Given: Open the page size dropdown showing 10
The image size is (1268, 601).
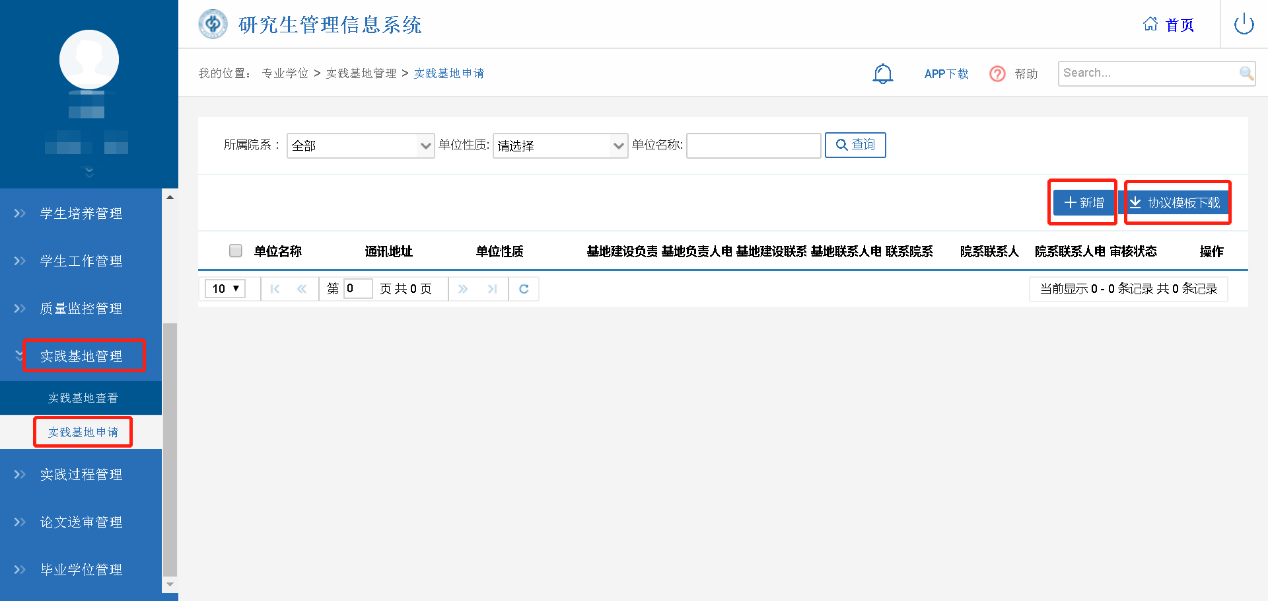Looking at the screenshot, I should coord(225,289).
